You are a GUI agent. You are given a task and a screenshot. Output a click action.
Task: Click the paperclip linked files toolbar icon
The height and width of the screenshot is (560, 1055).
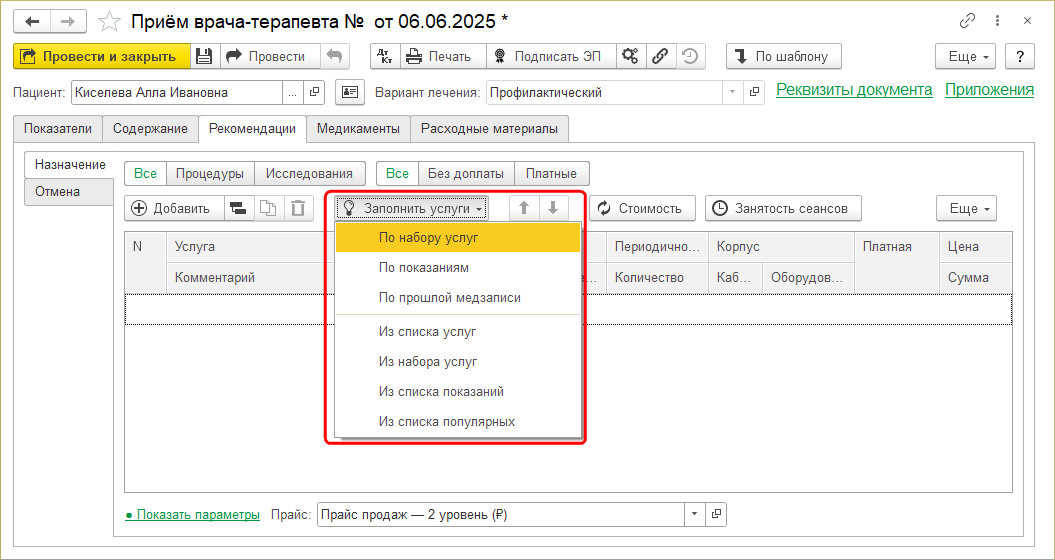(661, 57)
